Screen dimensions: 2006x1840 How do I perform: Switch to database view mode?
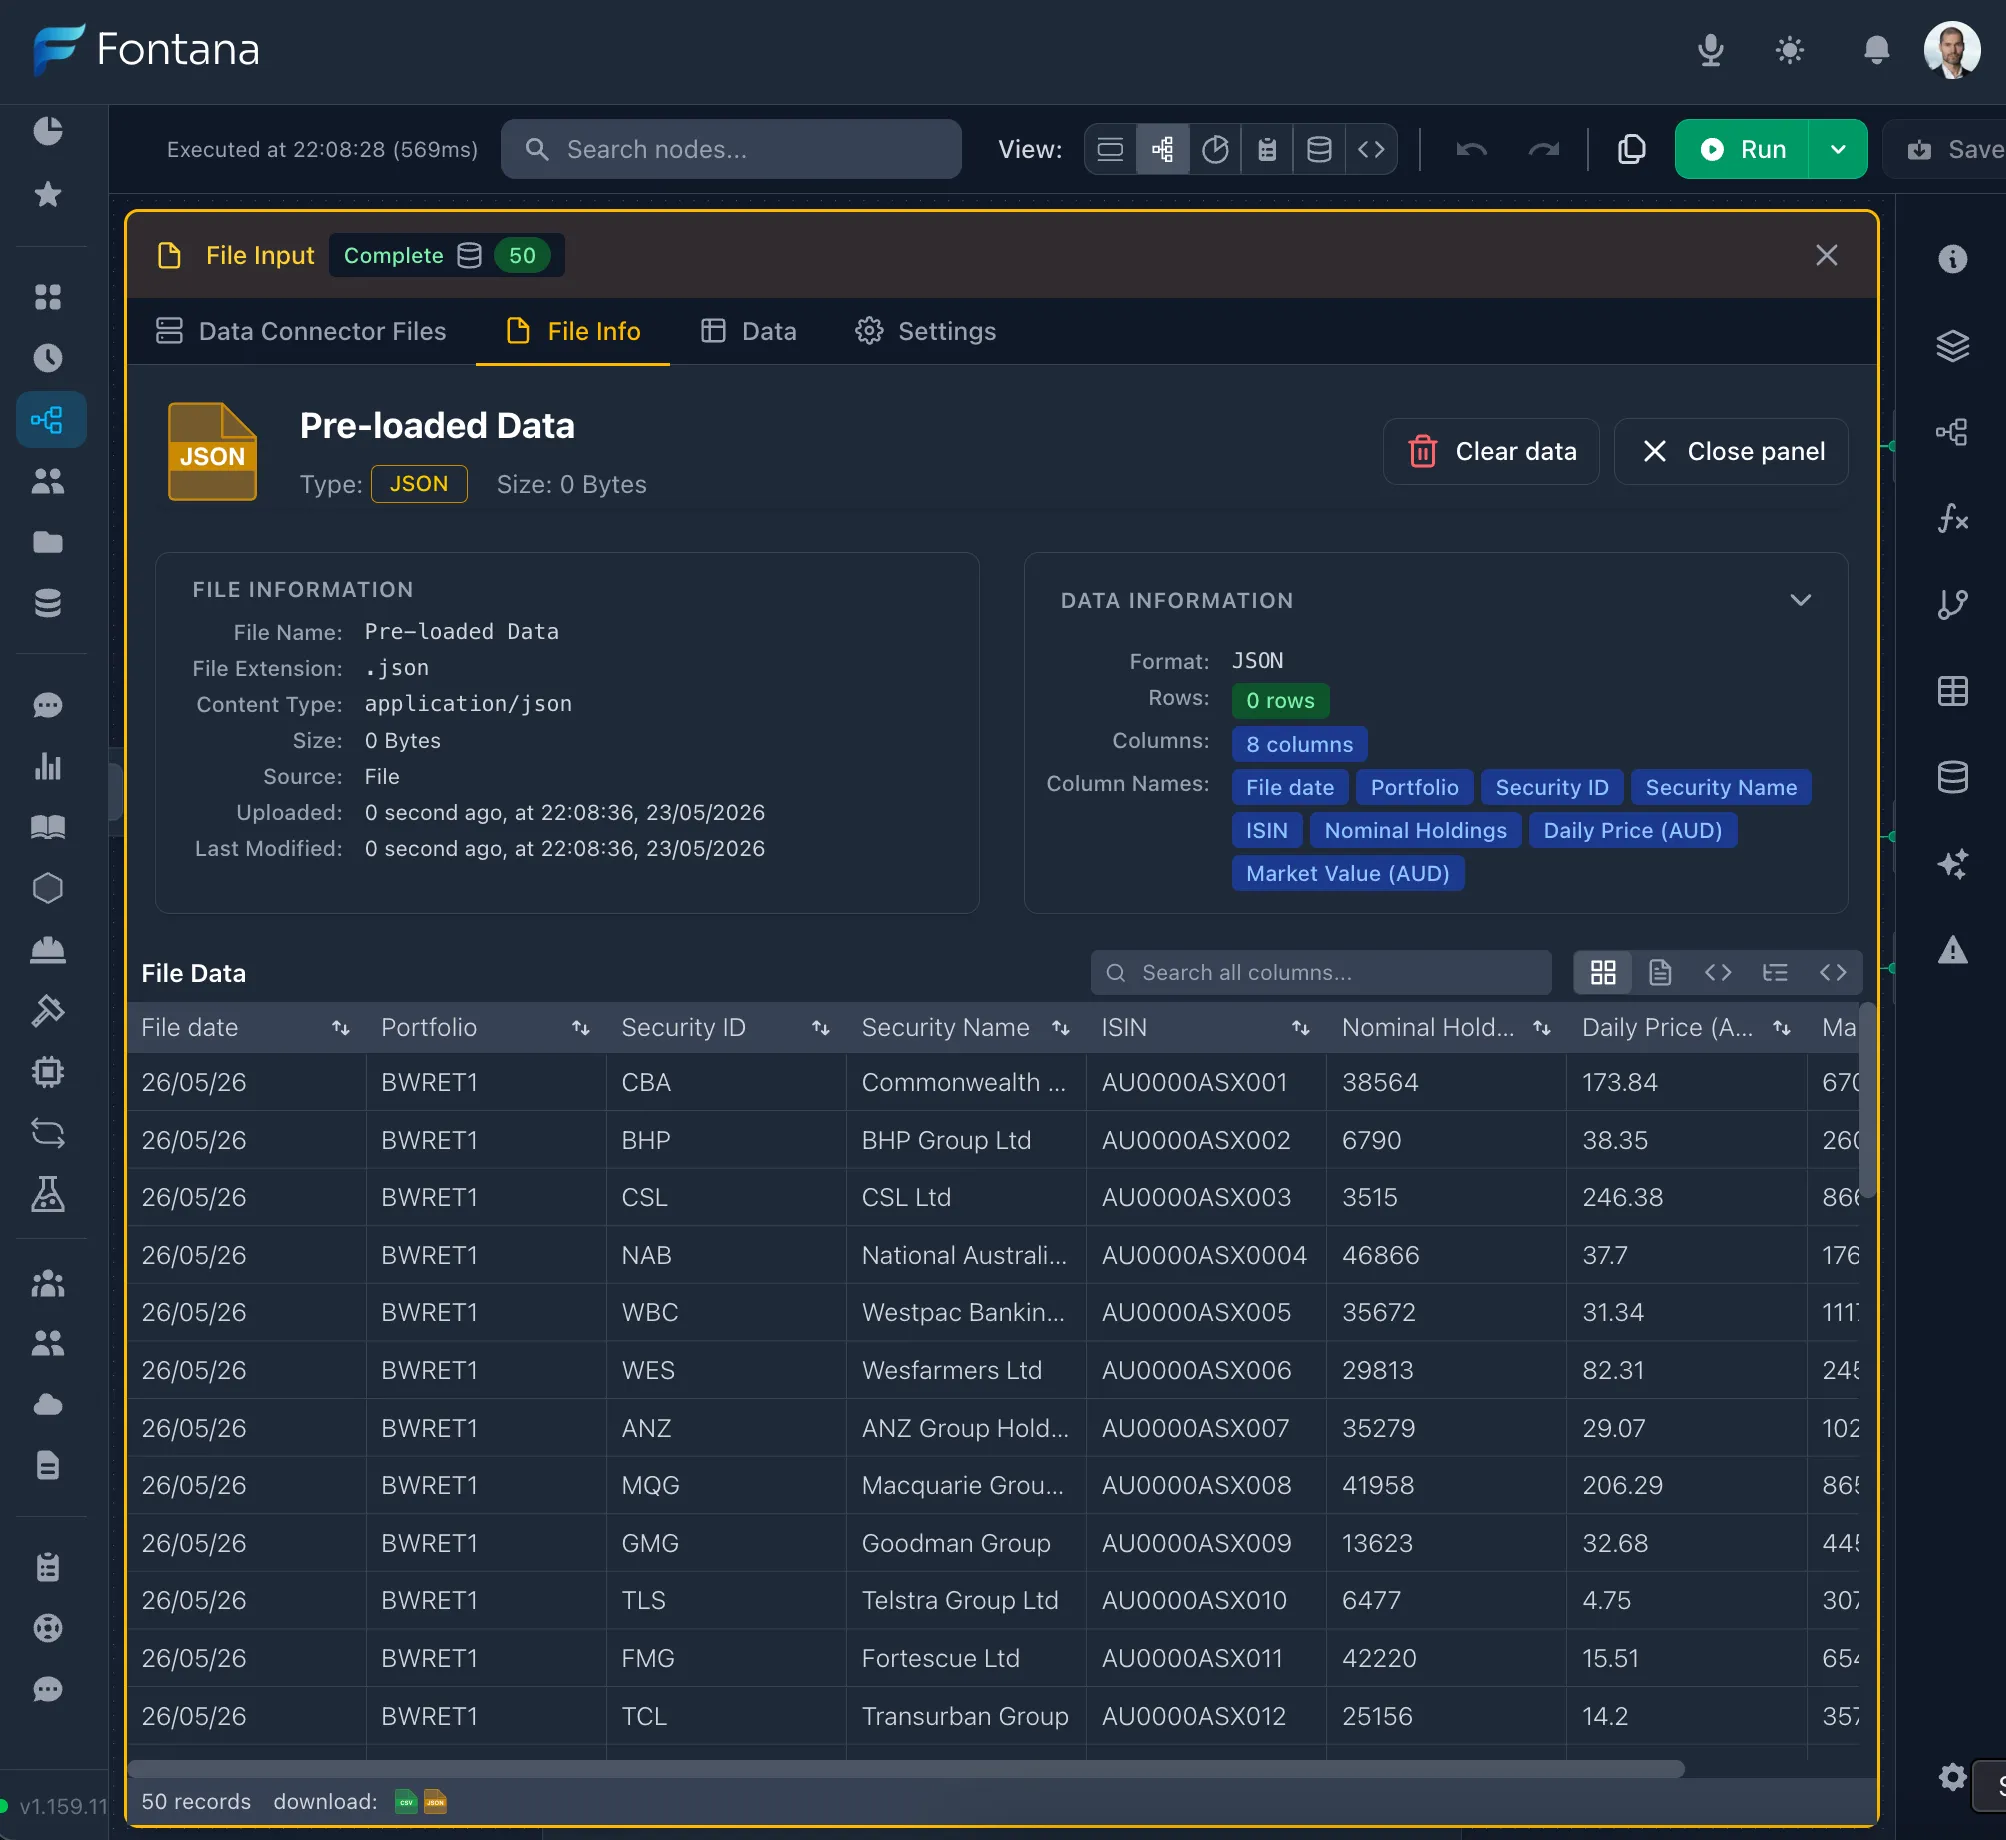[1319, 149]
